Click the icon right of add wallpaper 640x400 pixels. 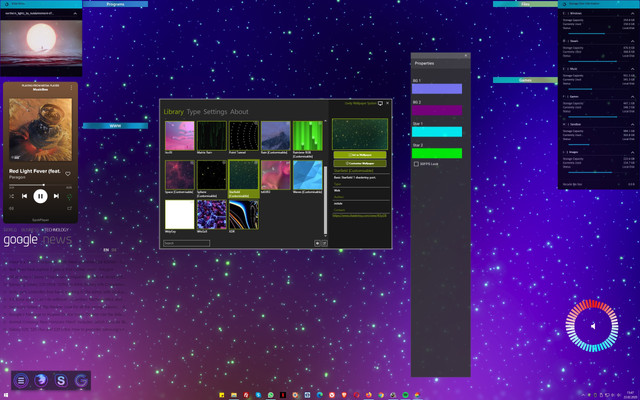[x=324, y=243]
